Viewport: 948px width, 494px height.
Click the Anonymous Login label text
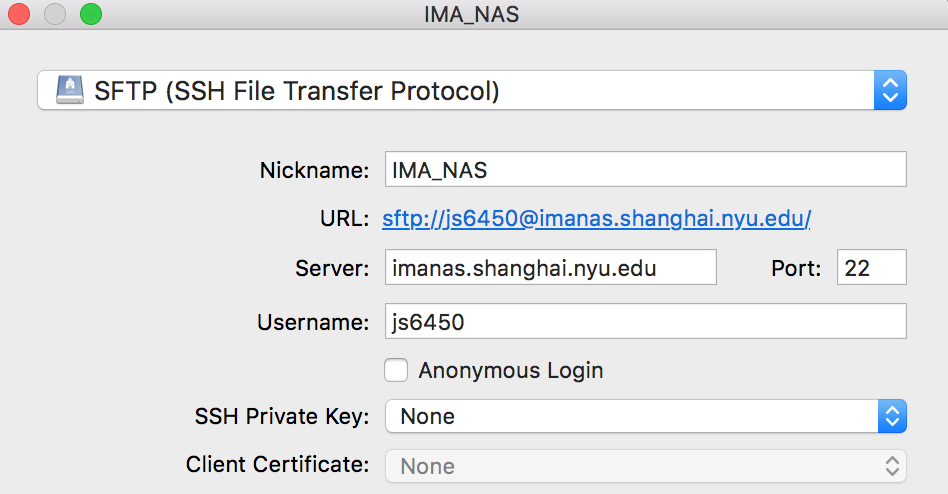tap(511, 371)
